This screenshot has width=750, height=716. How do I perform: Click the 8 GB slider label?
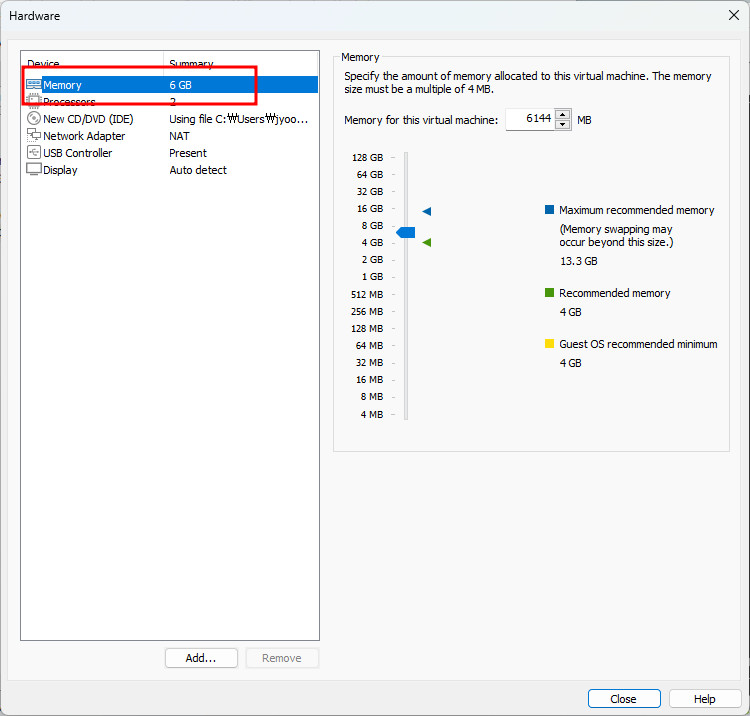click(x=372, y=225)
